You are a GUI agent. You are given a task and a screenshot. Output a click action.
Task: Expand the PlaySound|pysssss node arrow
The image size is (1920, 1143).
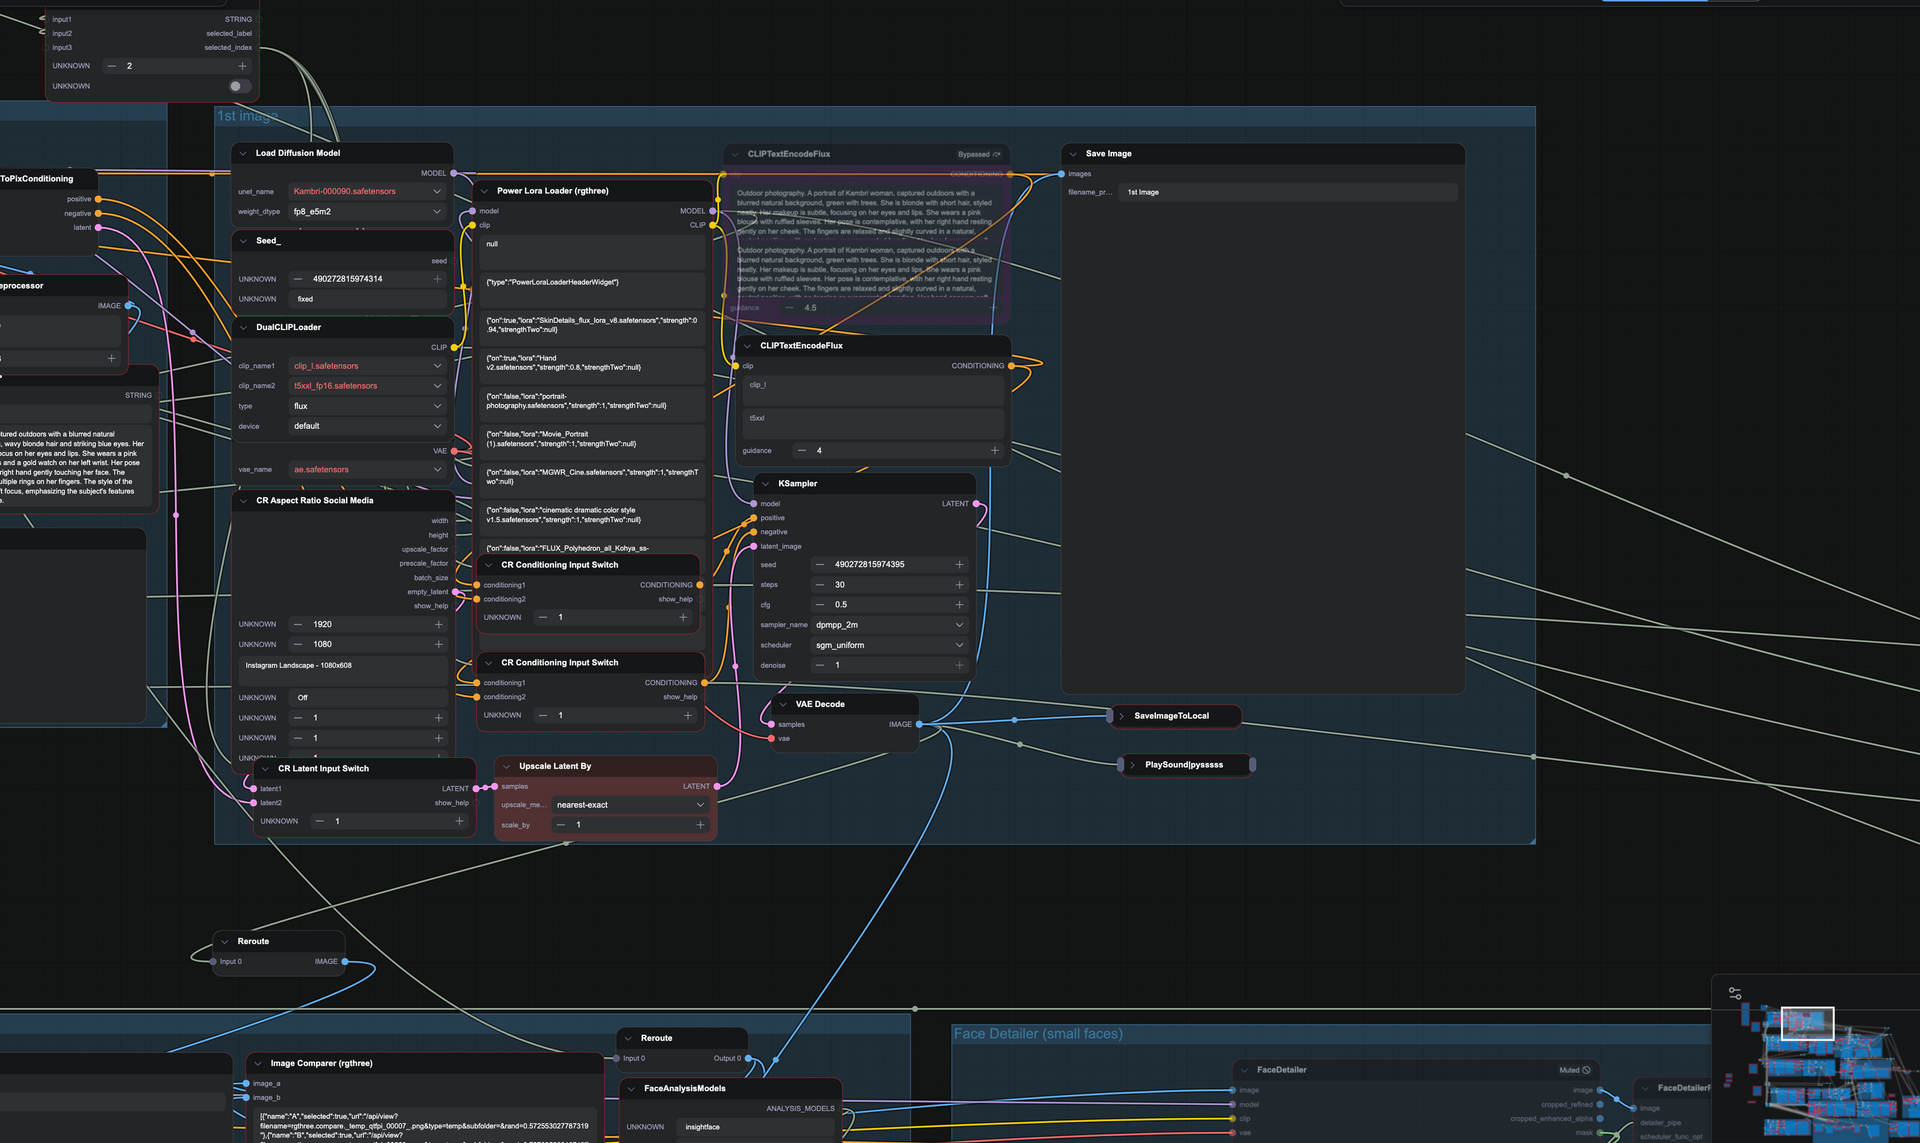[1132, 765]
